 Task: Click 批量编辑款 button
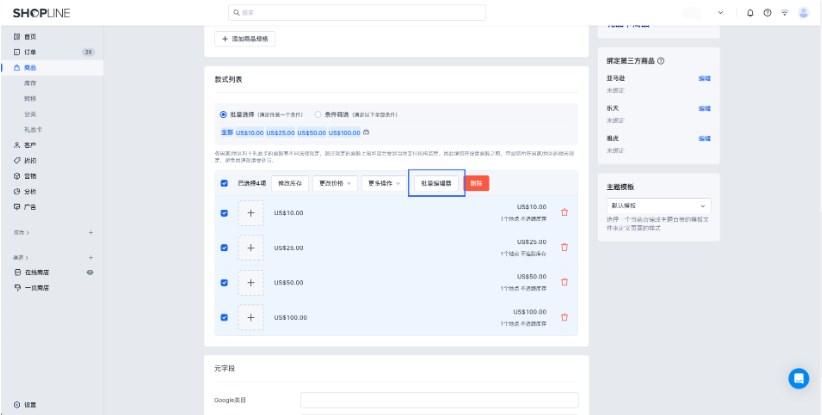click(x=436, y=183)
